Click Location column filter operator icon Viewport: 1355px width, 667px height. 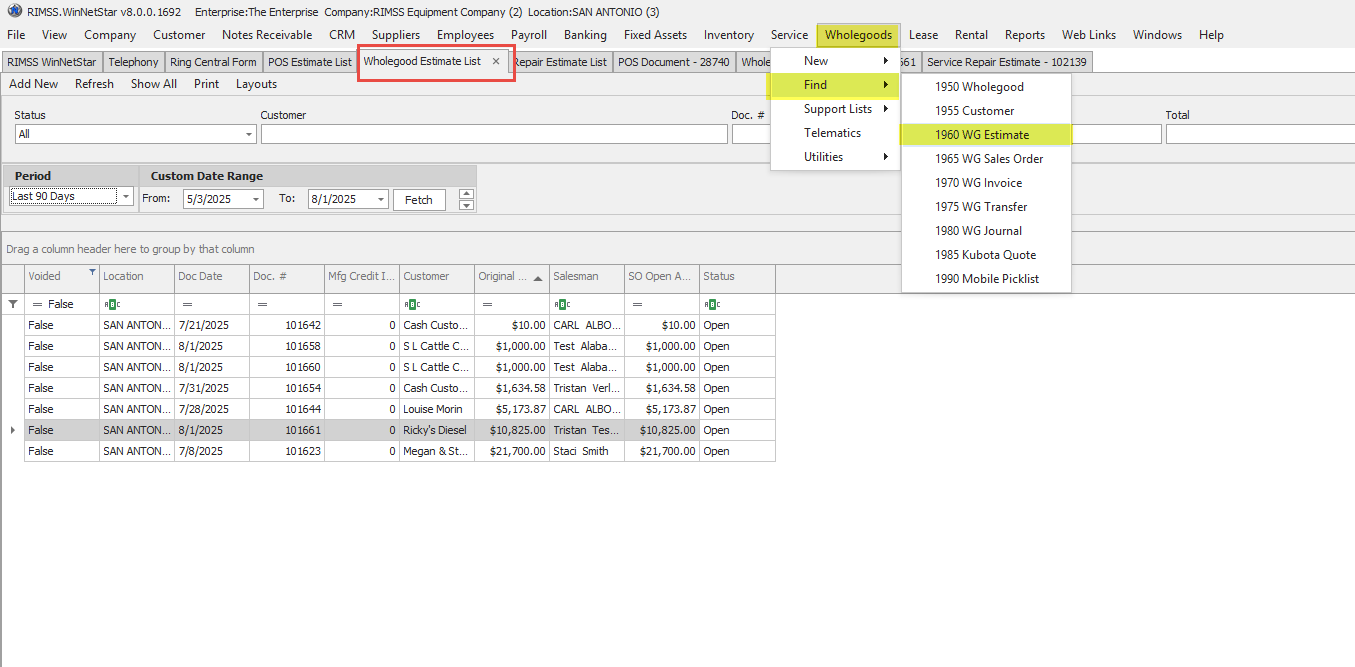pos(111,304)
